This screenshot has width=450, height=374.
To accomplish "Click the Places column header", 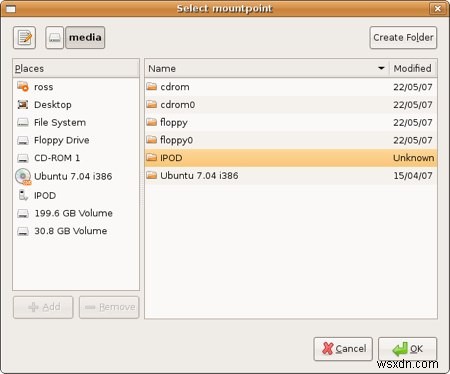I will pyautogui.click(x=76, y=69).
